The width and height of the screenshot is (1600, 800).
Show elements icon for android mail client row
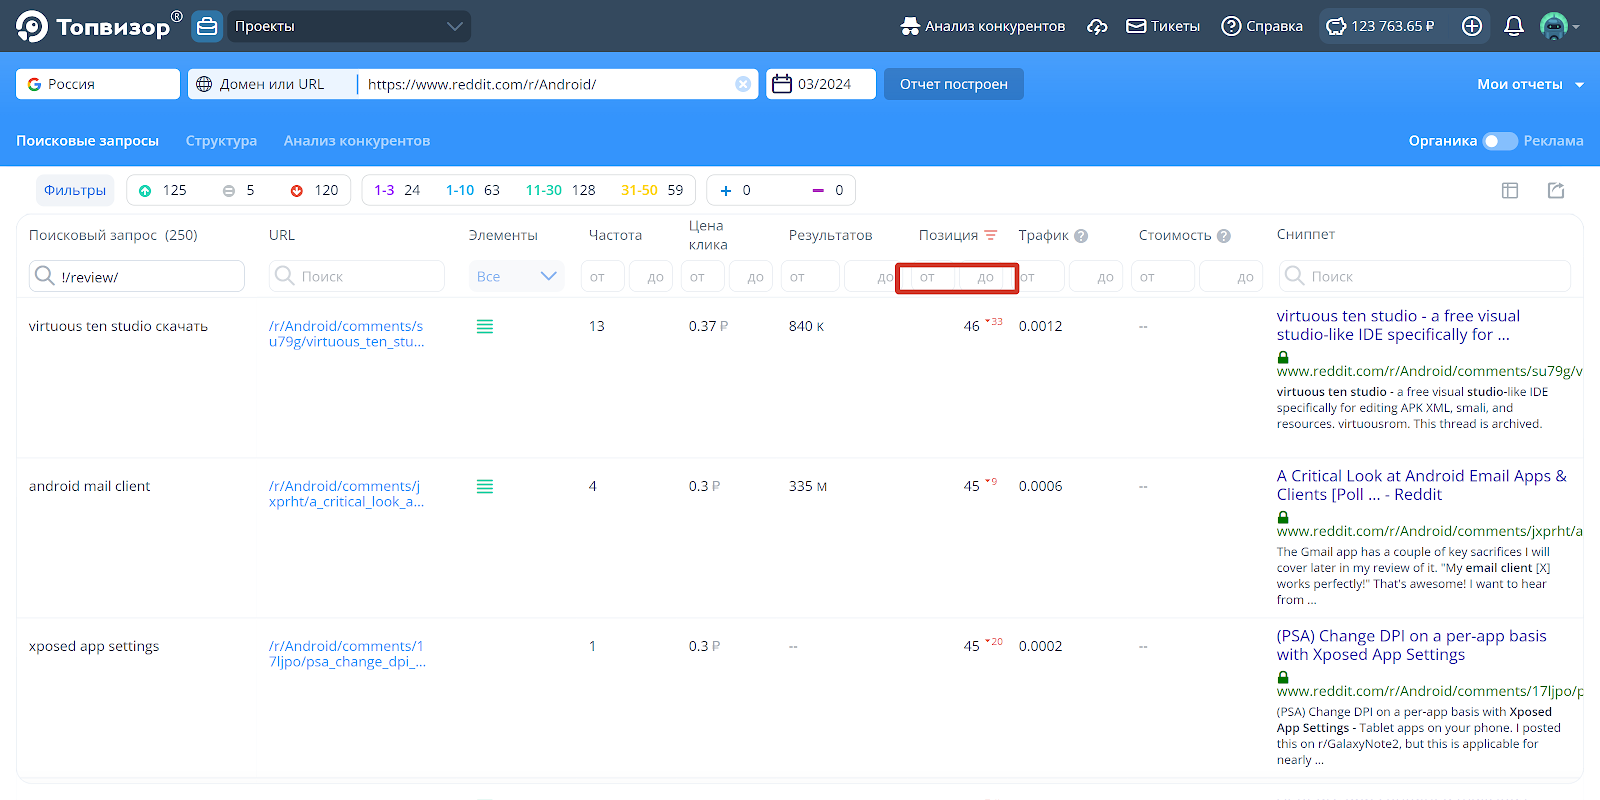(x=485, y=487)
